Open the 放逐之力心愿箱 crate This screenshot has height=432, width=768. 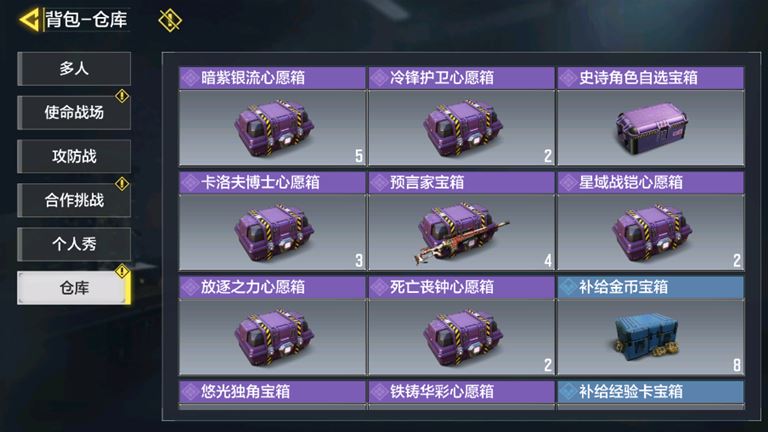(272, 326)
